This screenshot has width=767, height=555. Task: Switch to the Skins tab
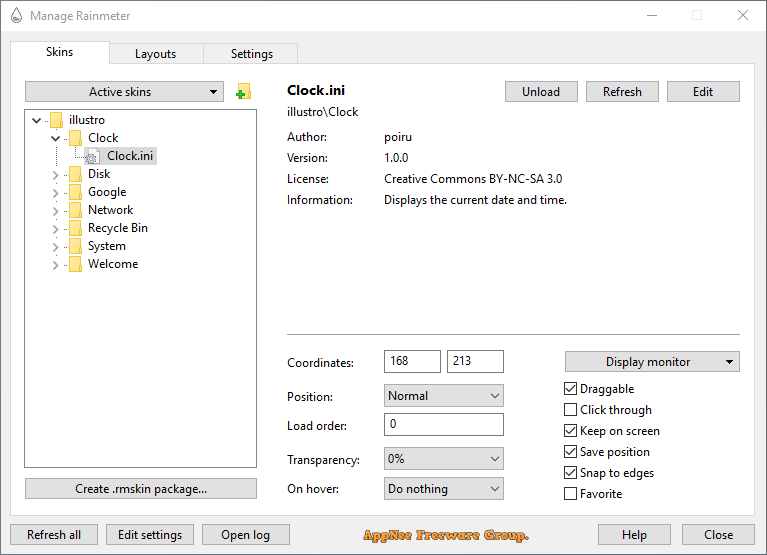[60, 52]
